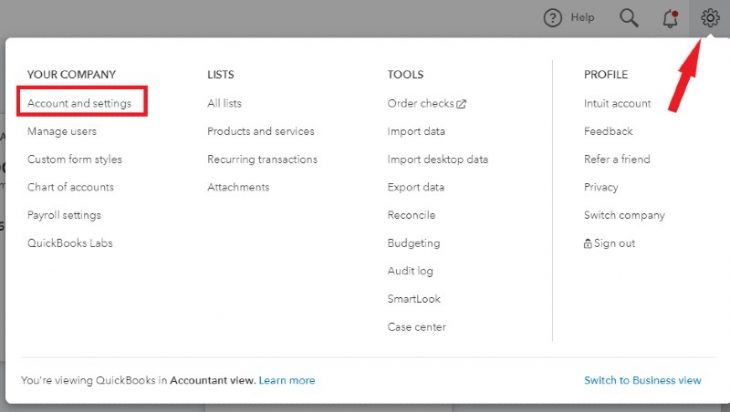The image size is (730, 412).
Task: Open Intuit account profile
Action: [617, 103]
